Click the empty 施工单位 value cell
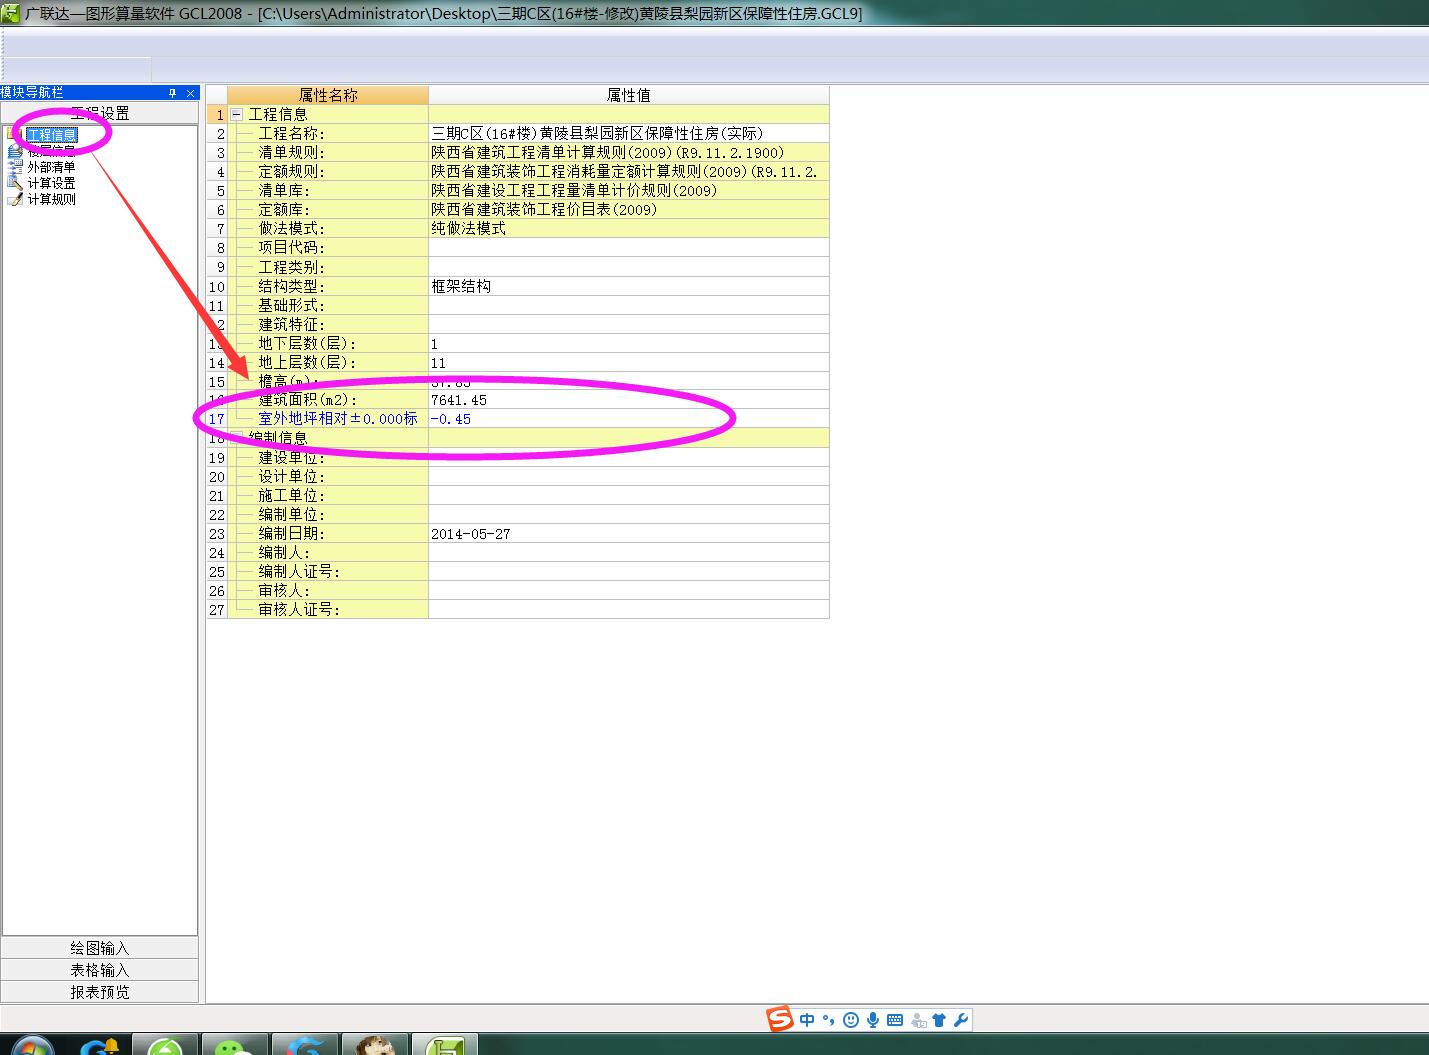The height and width of the screenshot is (1055, 1429). tap(629, 495)
